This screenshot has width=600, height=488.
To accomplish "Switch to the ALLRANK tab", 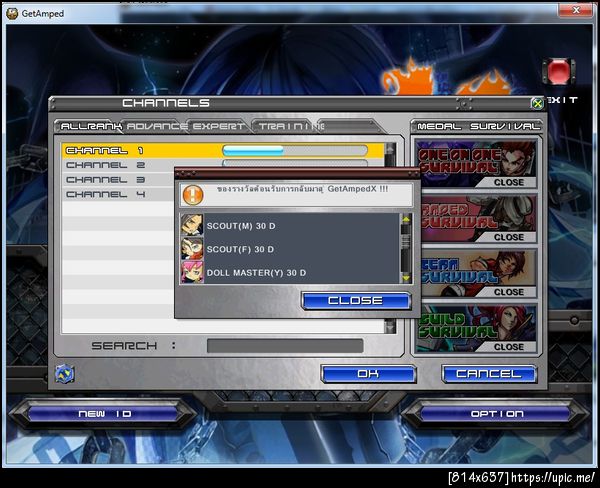I will coord(91,126).
